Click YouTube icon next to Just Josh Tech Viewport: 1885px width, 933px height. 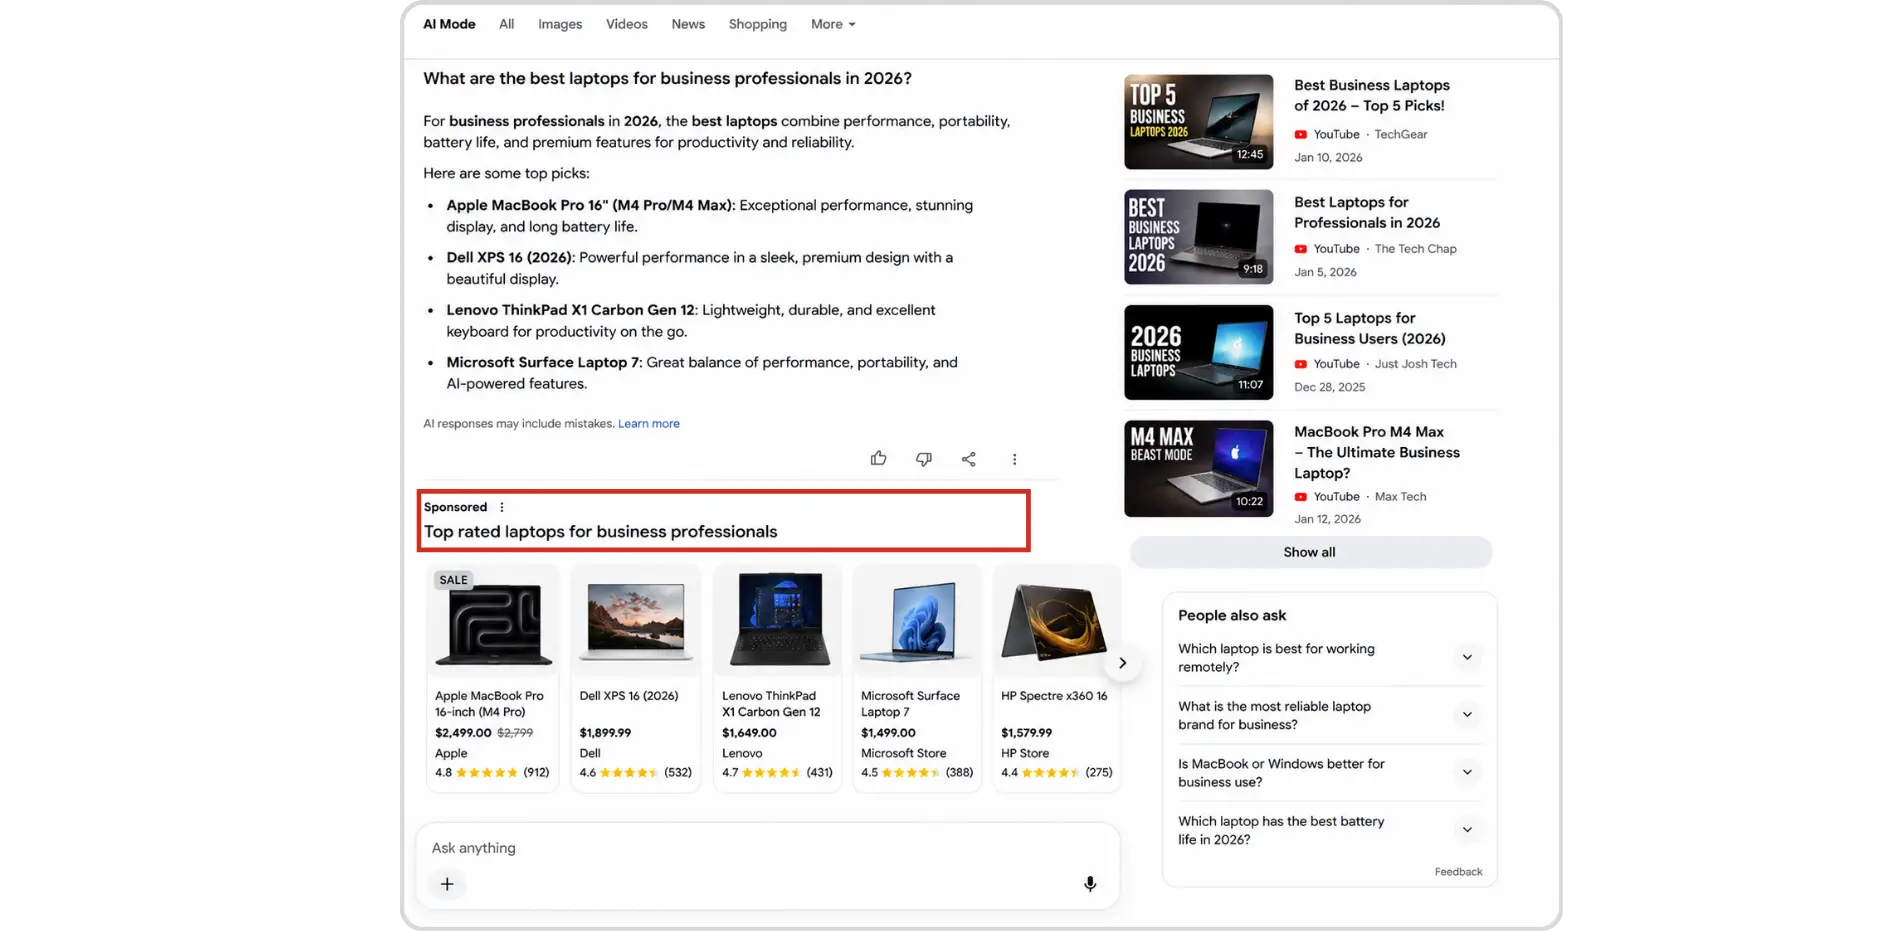click(x=1300, y=364)
